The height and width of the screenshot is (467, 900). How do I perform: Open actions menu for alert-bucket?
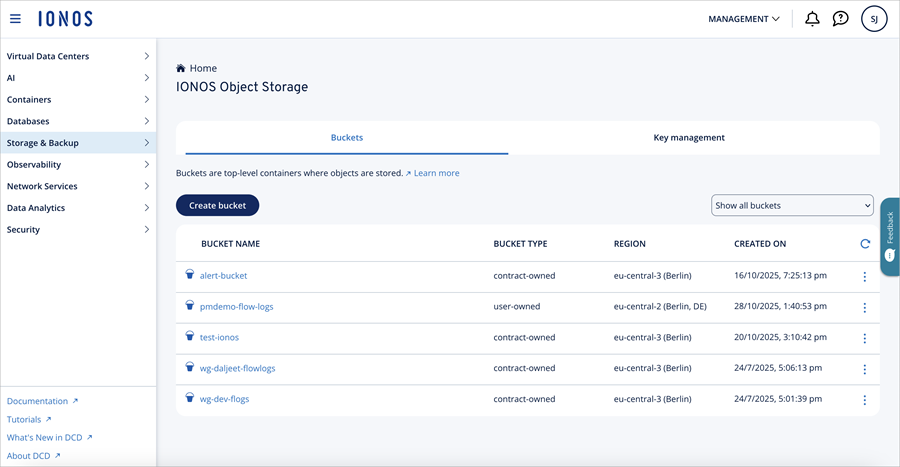[x=864, y=277]
